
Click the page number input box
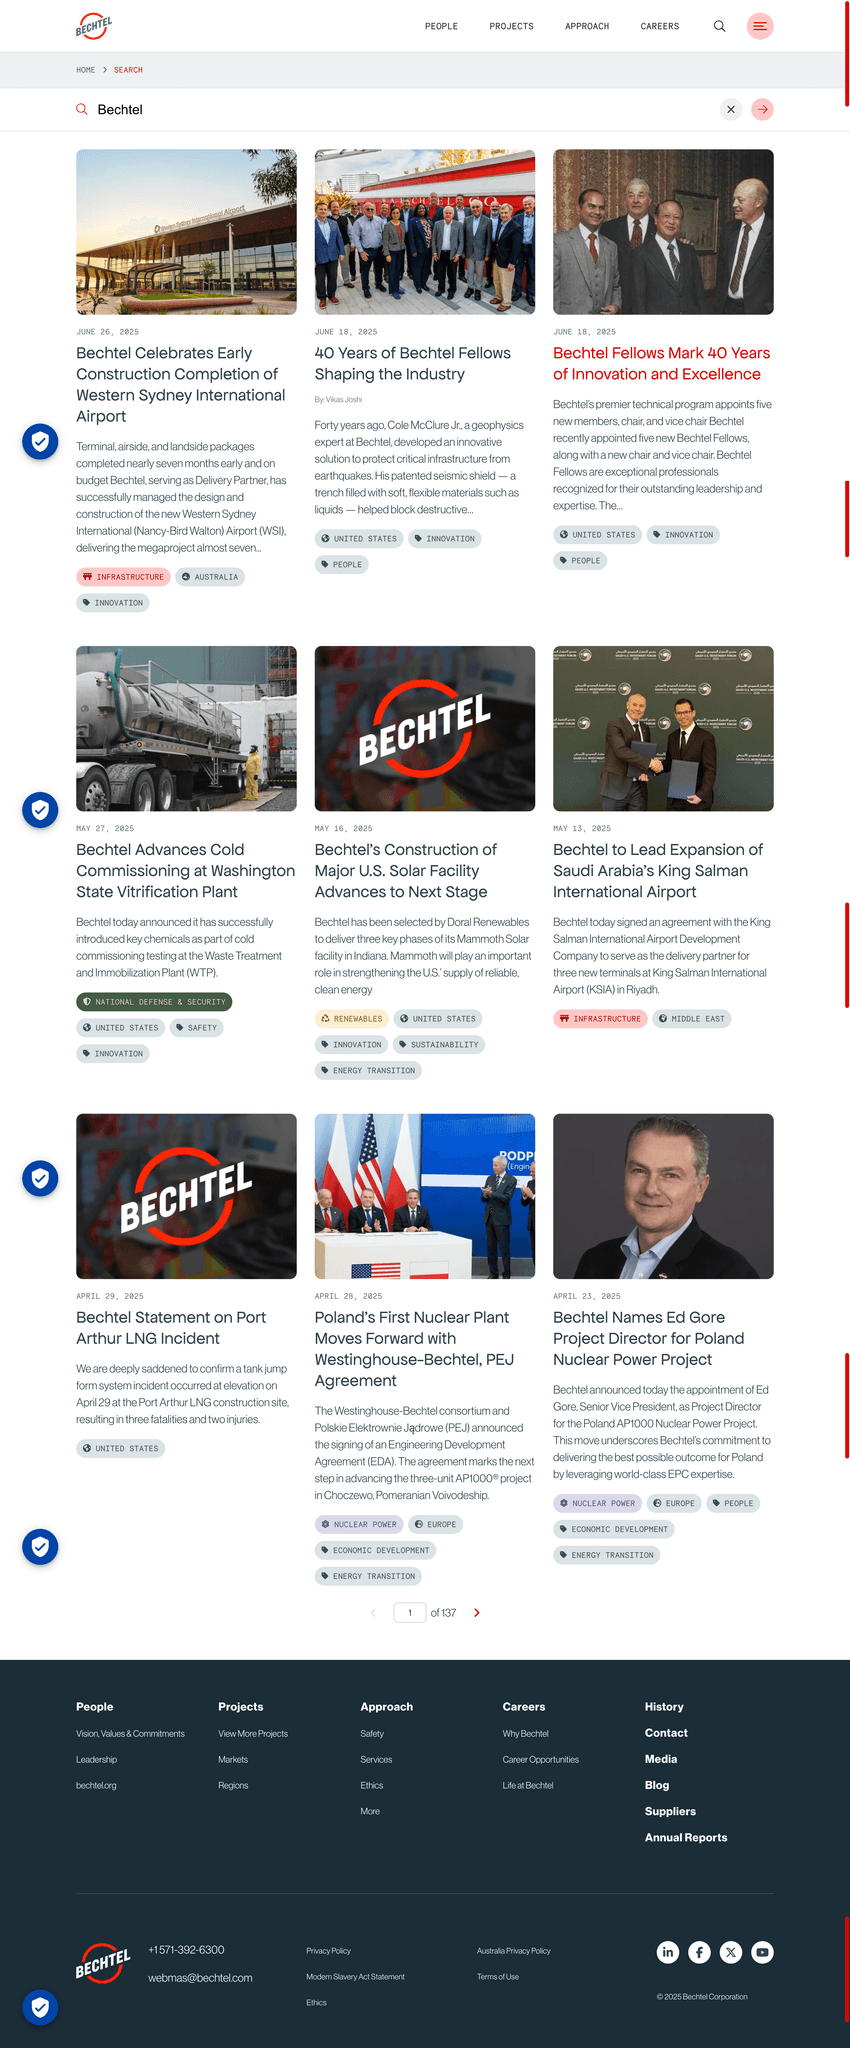pyautogui.click(x=410, y=1612)
